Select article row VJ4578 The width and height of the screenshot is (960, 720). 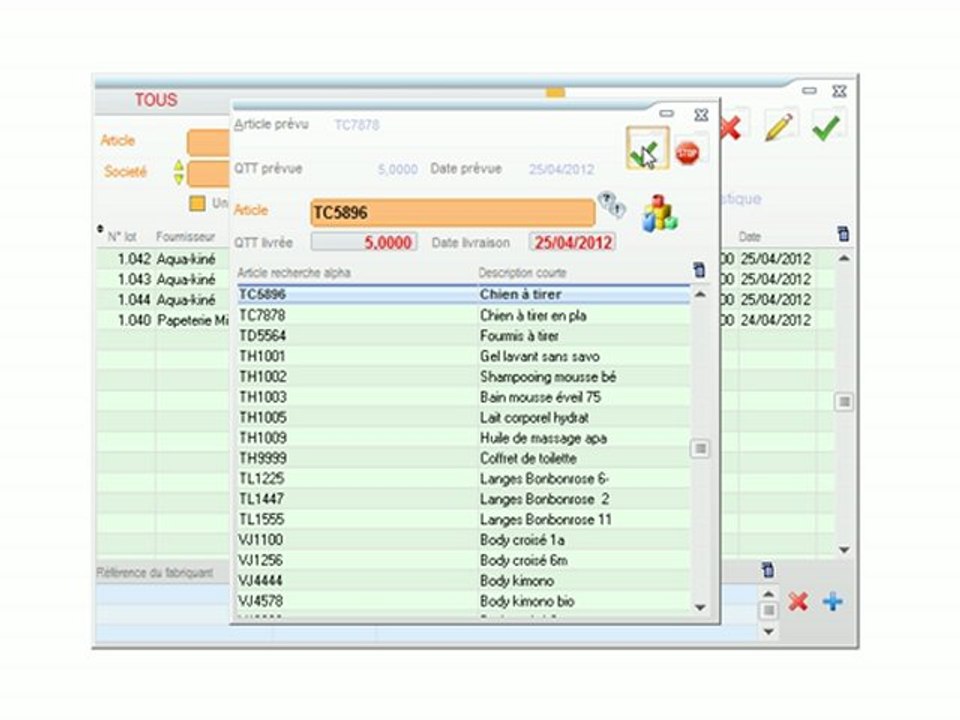tap(463, 601)
